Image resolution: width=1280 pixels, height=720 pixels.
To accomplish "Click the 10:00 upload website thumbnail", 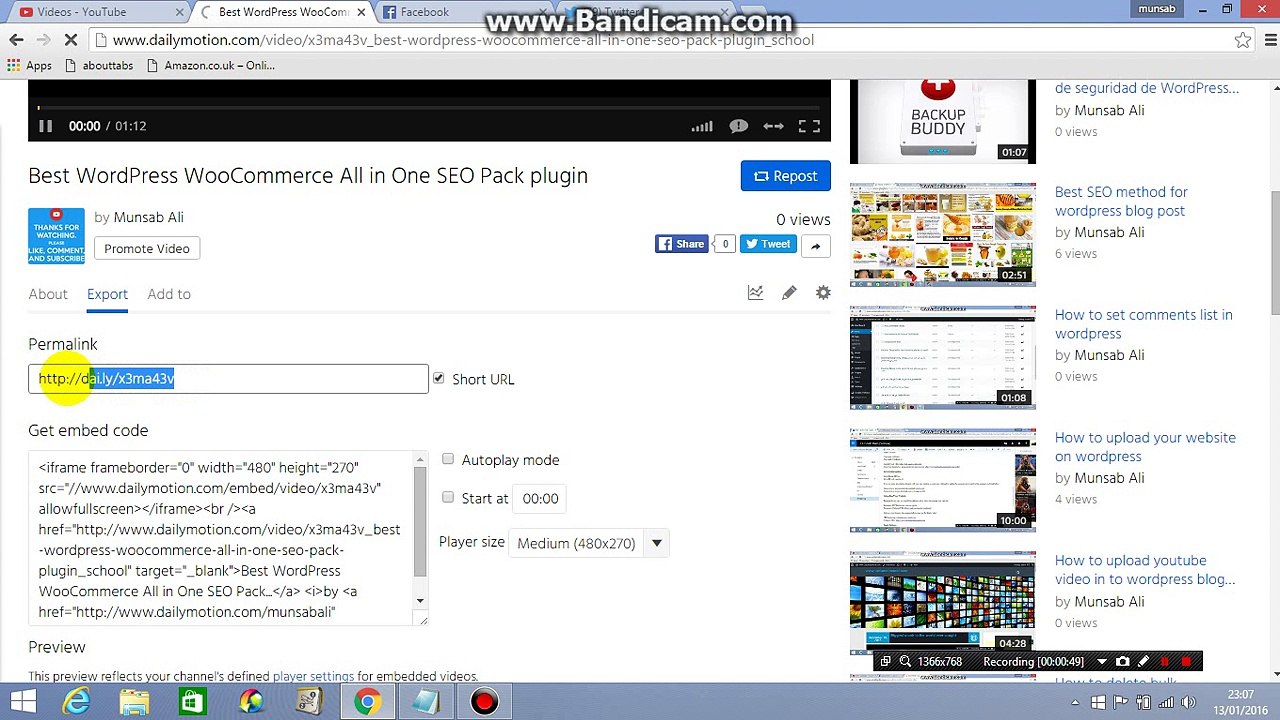I will point(943,480).
